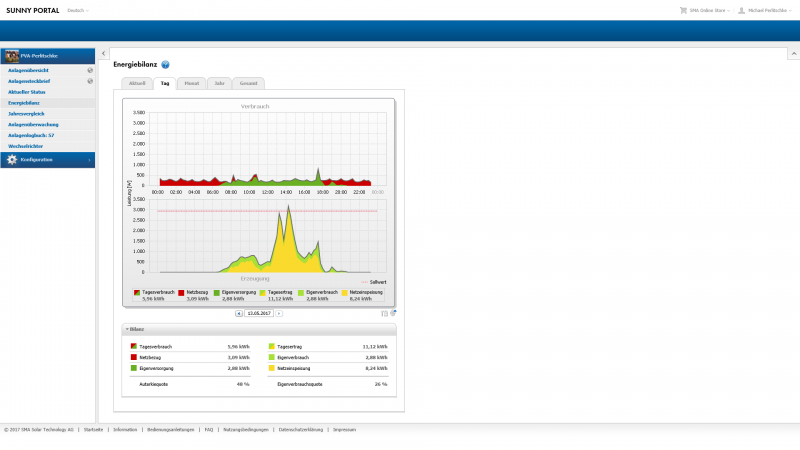Open the Energiebilanz help icon

click(x=165, y=65)
